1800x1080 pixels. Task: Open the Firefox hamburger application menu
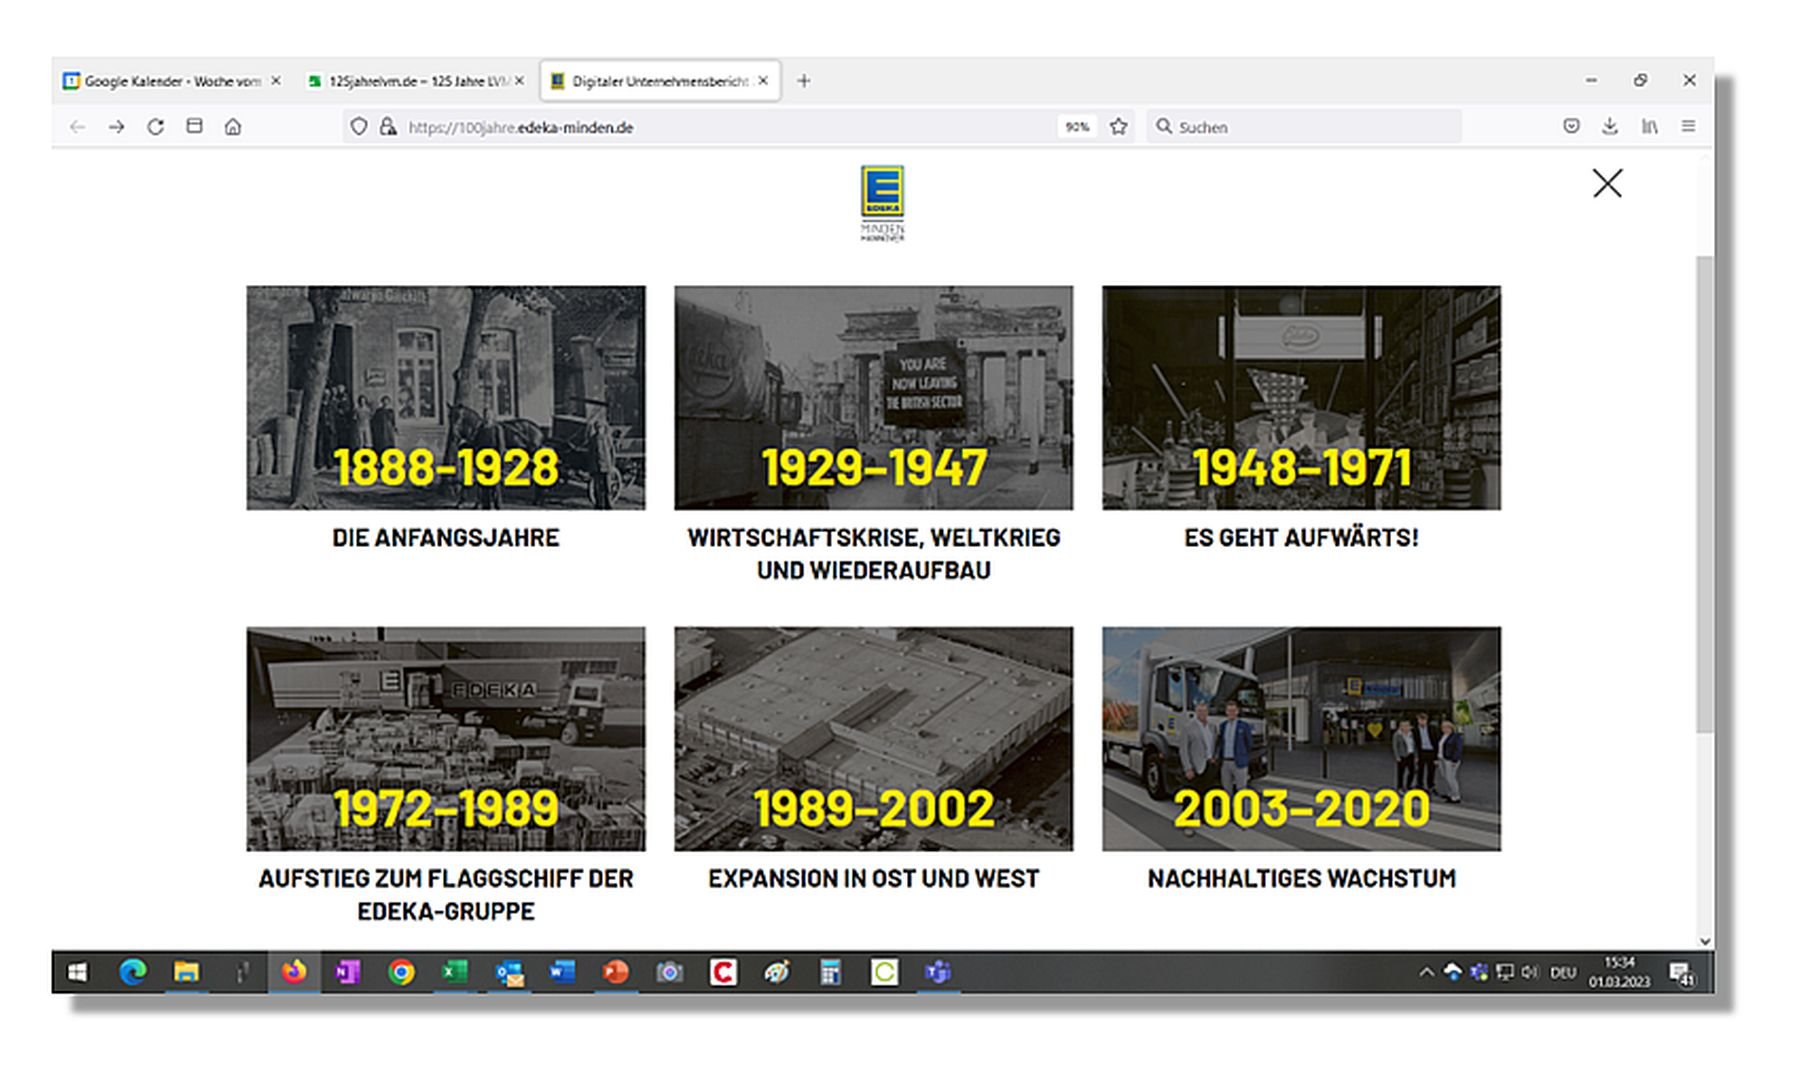(1688, 126)
